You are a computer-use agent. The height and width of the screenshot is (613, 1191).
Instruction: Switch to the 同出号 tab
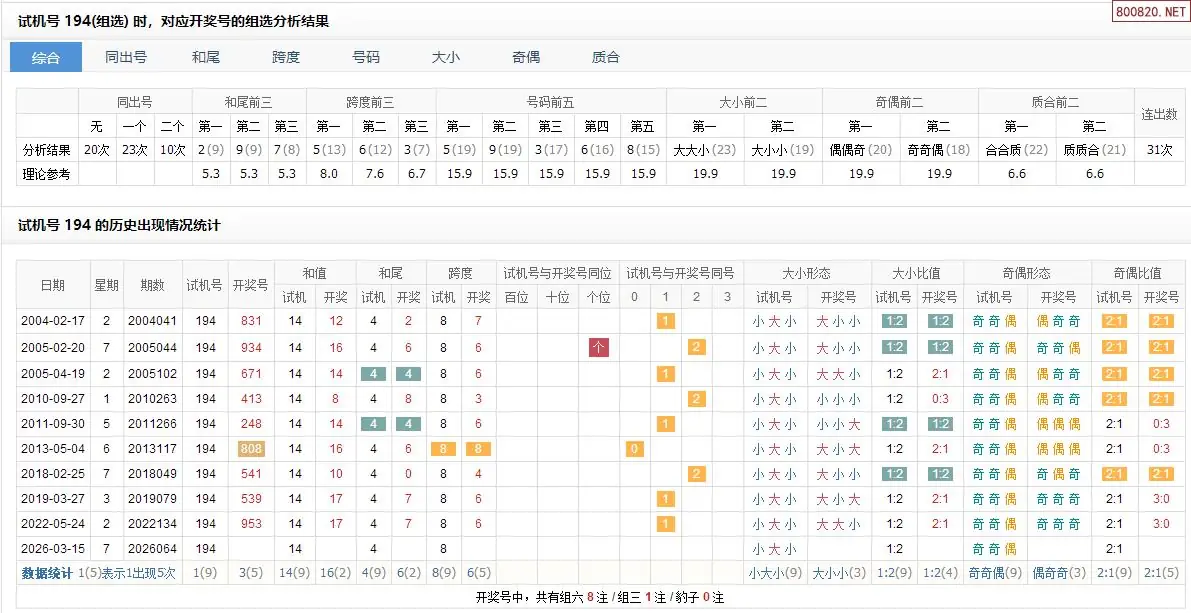126,57
